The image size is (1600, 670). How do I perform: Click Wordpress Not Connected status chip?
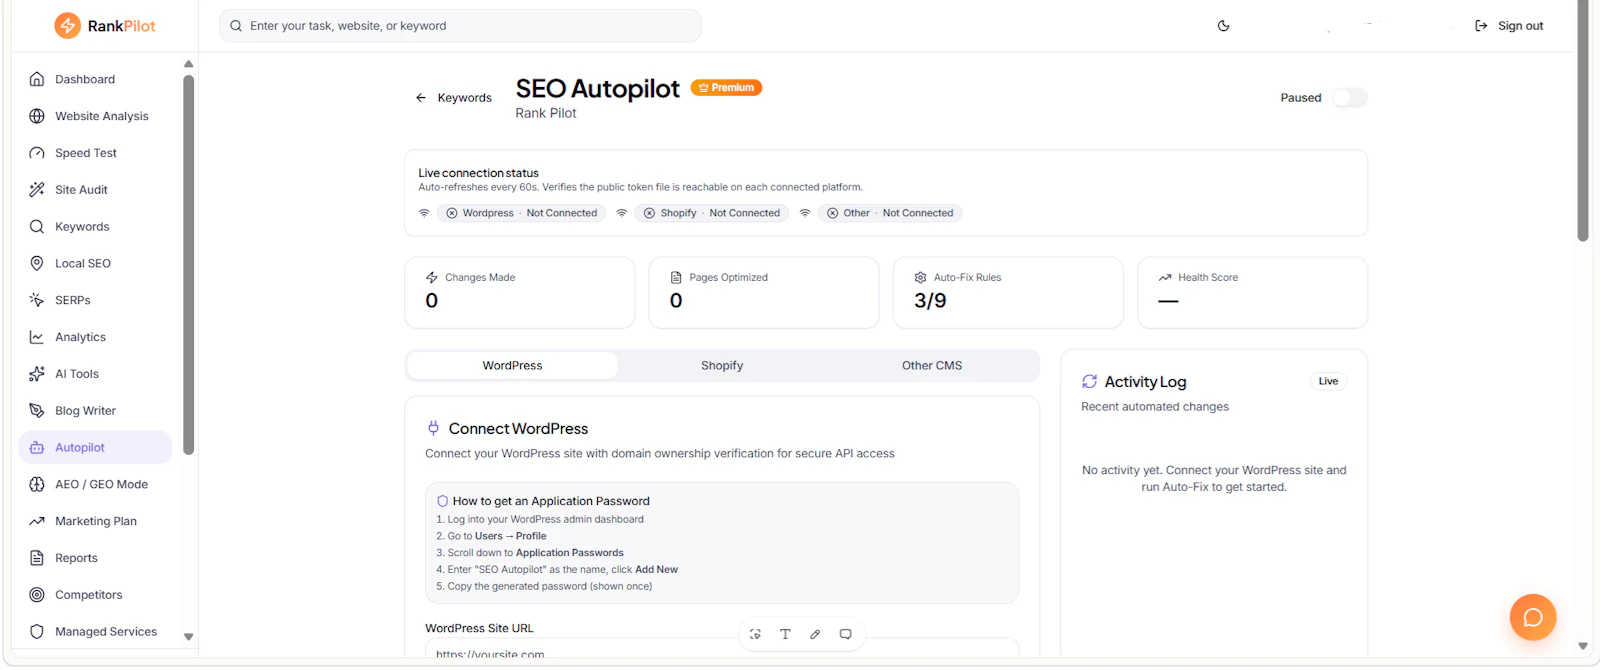tap(521, 213)
